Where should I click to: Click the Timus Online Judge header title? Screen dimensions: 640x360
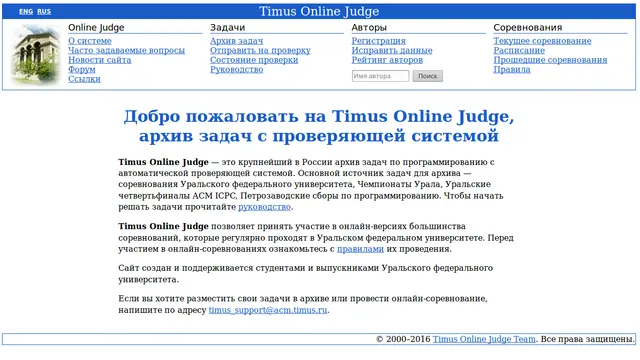319,11
